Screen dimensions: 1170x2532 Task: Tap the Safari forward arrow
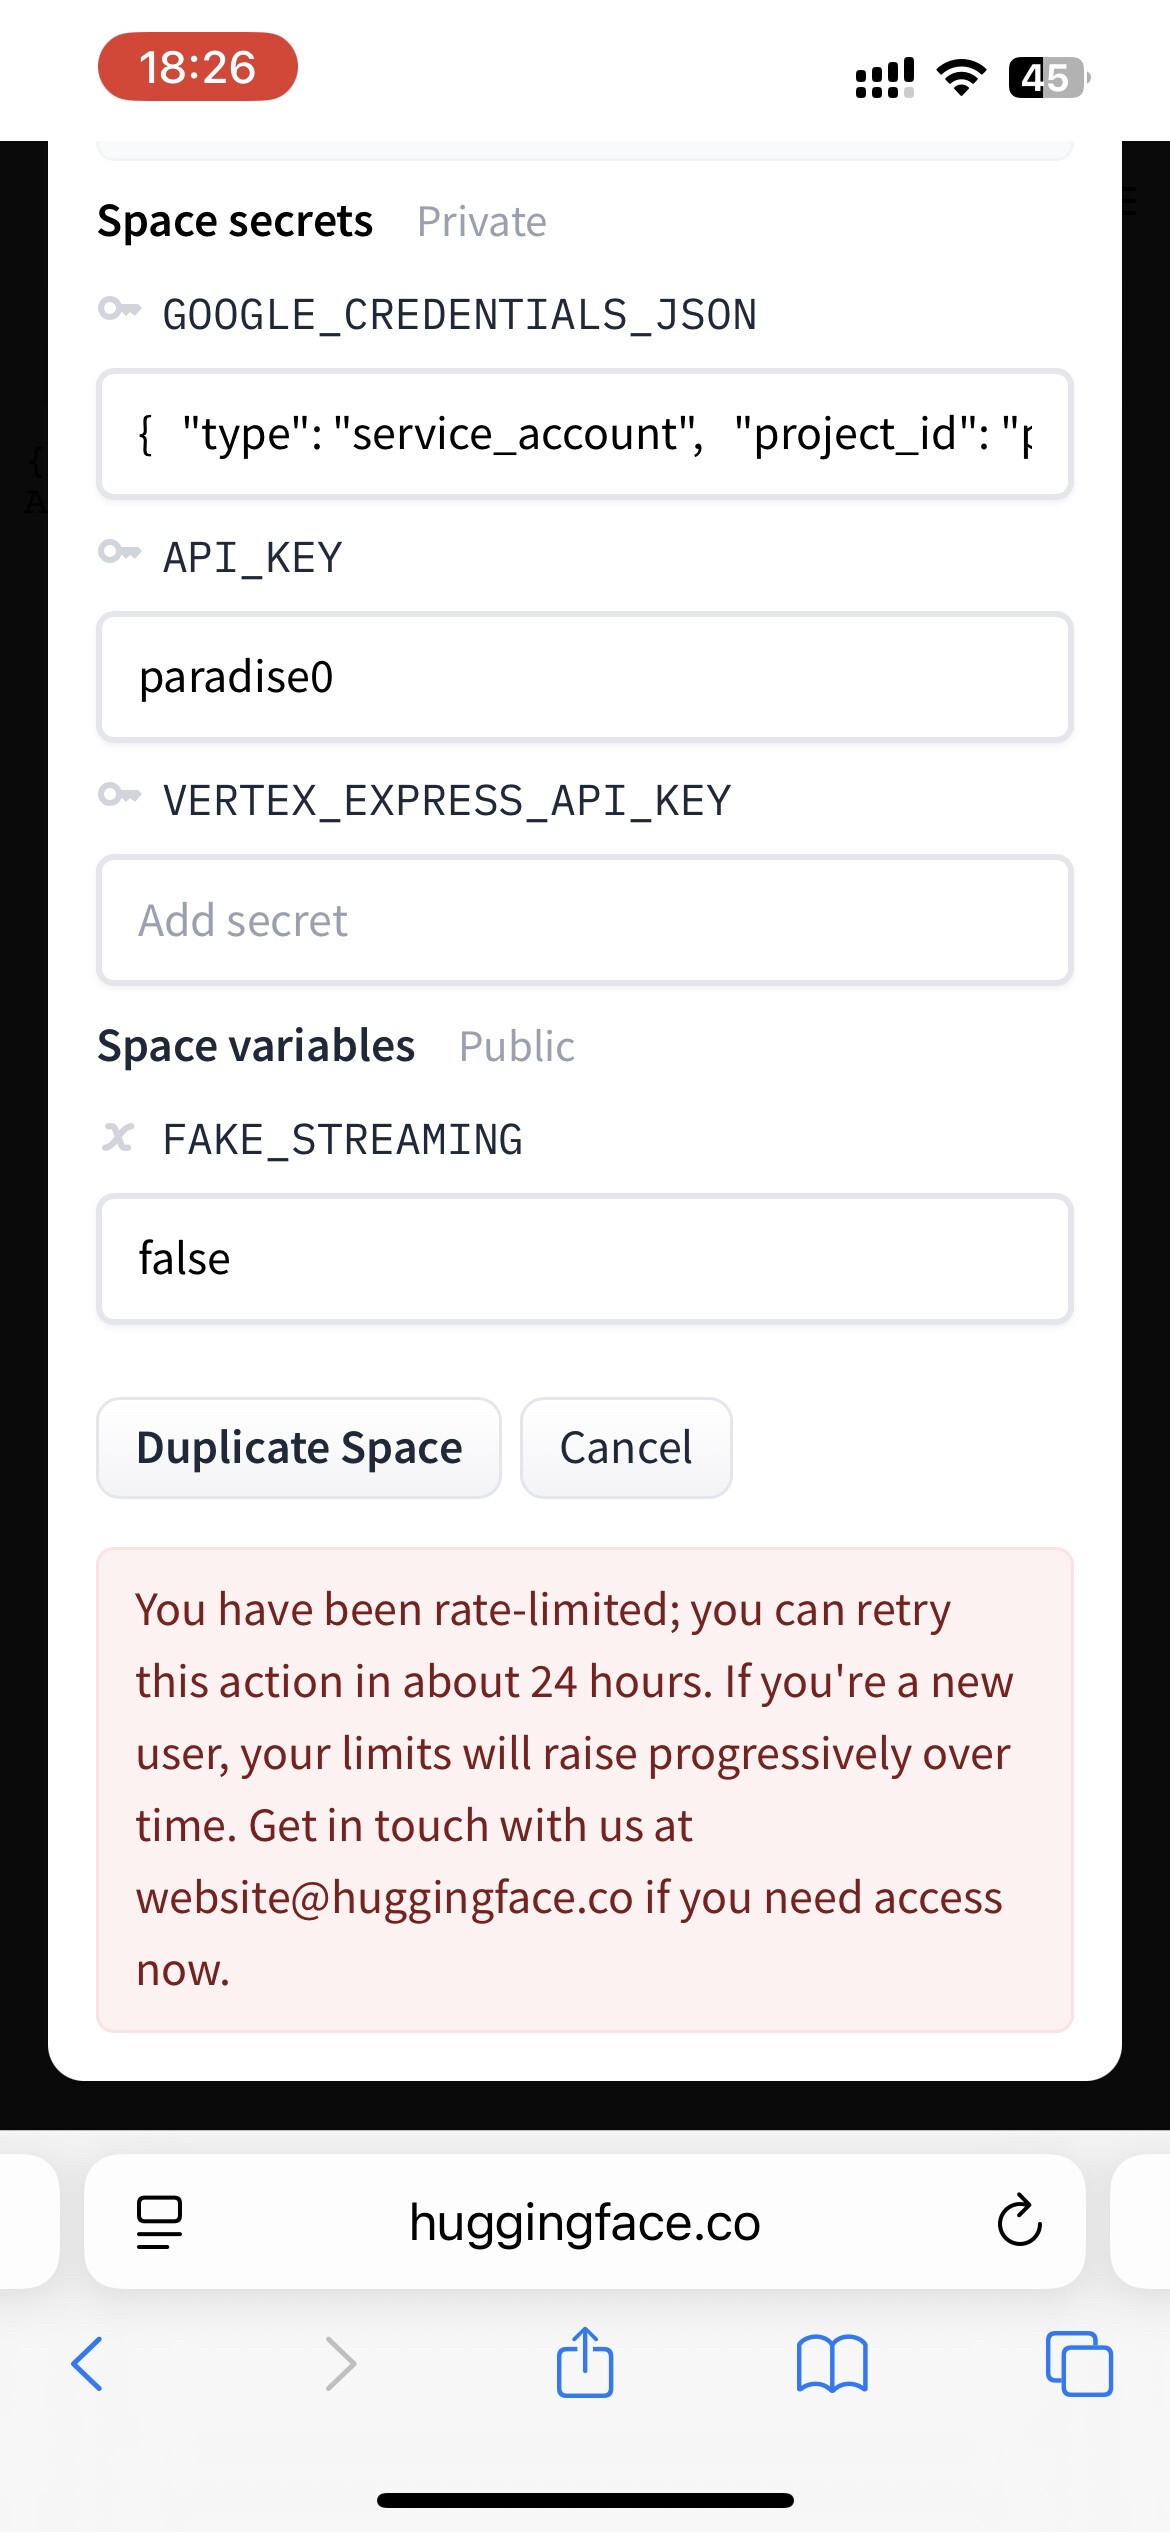coord(340,2364)
